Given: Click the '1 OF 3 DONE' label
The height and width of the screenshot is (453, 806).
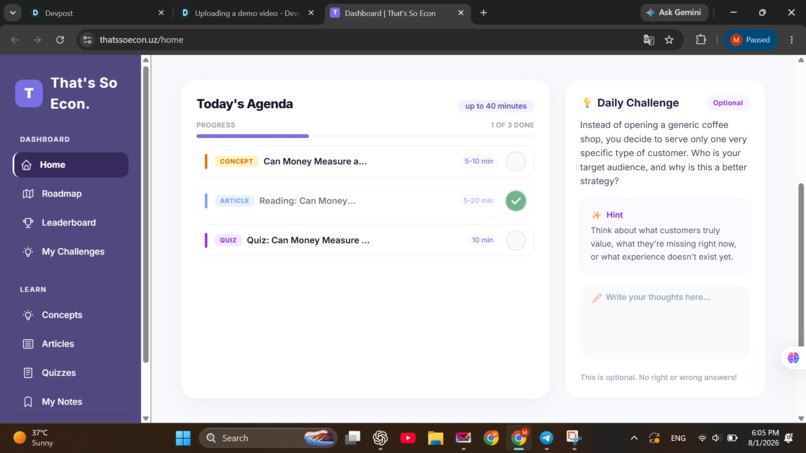Looking at the screenshot, I should 512,125.
